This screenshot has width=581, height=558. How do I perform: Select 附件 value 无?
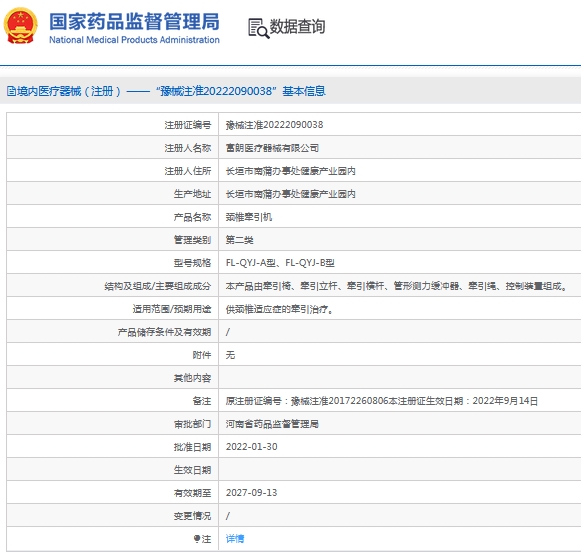230,355
